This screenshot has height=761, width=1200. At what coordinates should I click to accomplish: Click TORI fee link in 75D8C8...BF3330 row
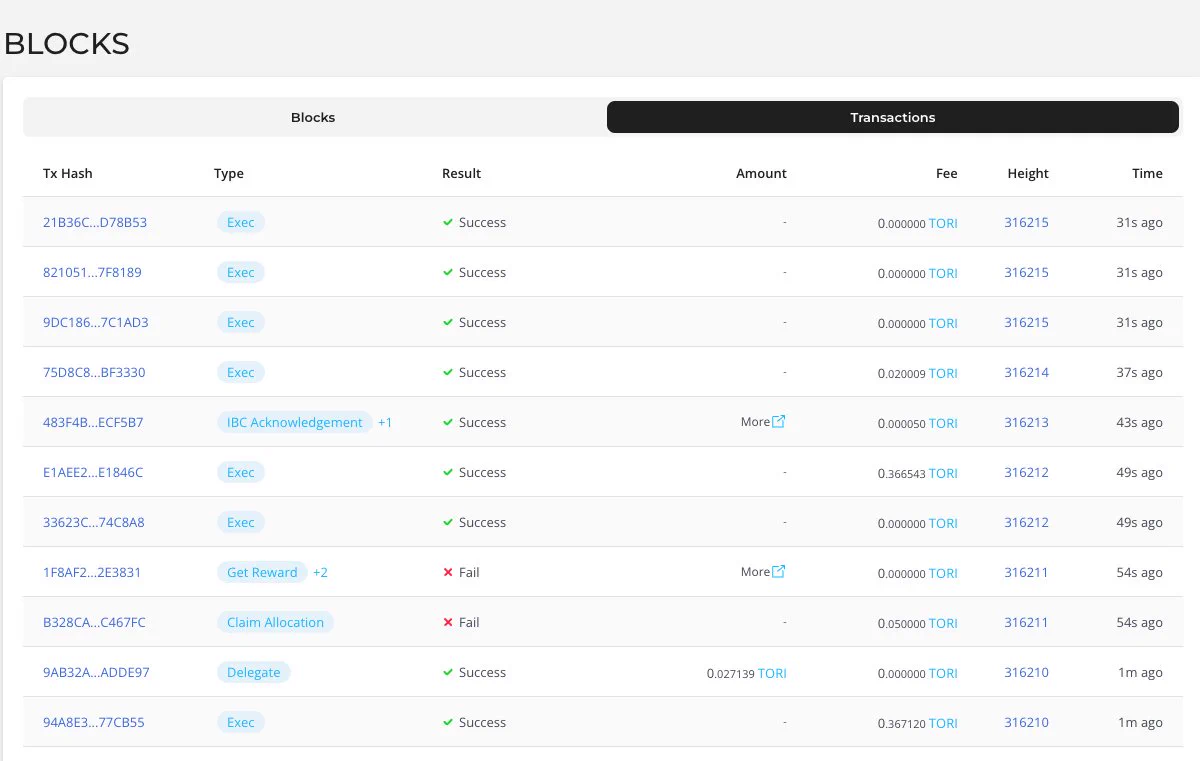943,373
